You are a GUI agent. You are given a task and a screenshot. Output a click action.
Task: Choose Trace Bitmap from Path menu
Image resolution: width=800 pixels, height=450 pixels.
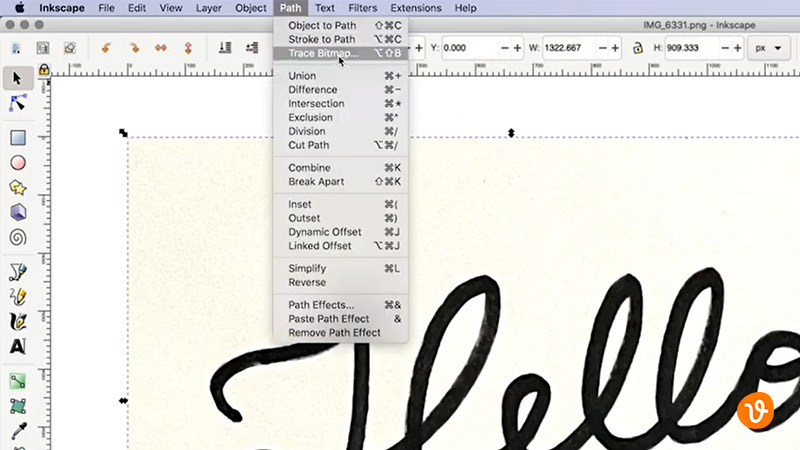click(x=340, y=53)
